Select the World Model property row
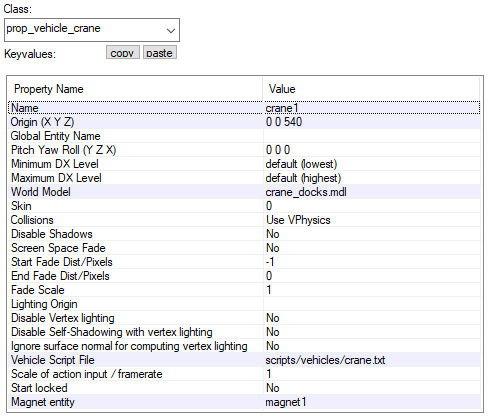Viewport: 491px width, 420px height. point(244,192)
